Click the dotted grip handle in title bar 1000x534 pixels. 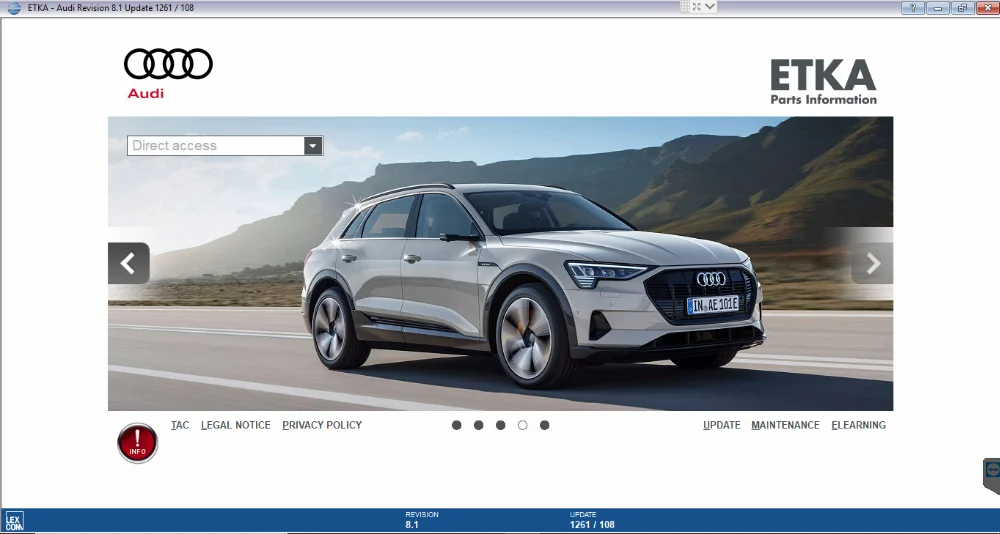click(686, 6)
